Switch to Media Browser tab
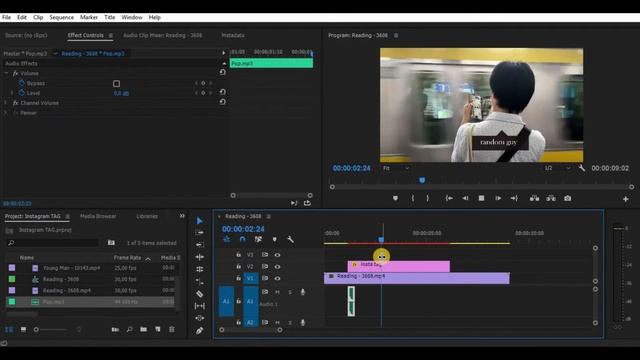This screenshot has height=360, width=640. (x=98, y=216)
